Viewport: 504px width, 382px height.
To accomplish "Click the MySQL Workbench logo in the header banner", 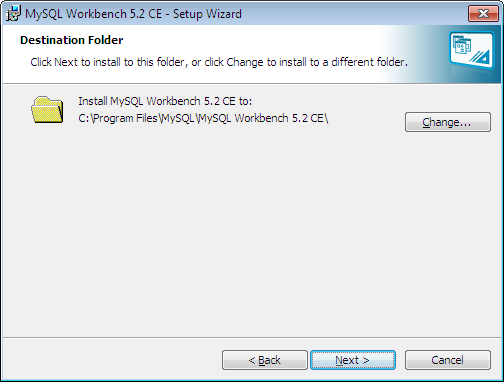I will click(x=472, y=50).
